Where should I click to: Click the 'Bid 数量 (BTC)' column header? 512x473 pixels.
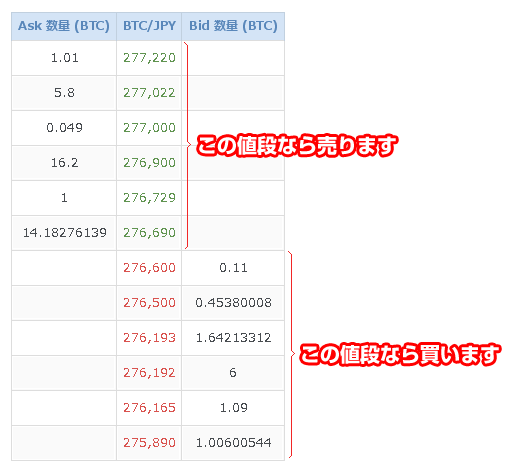point(233,26)
